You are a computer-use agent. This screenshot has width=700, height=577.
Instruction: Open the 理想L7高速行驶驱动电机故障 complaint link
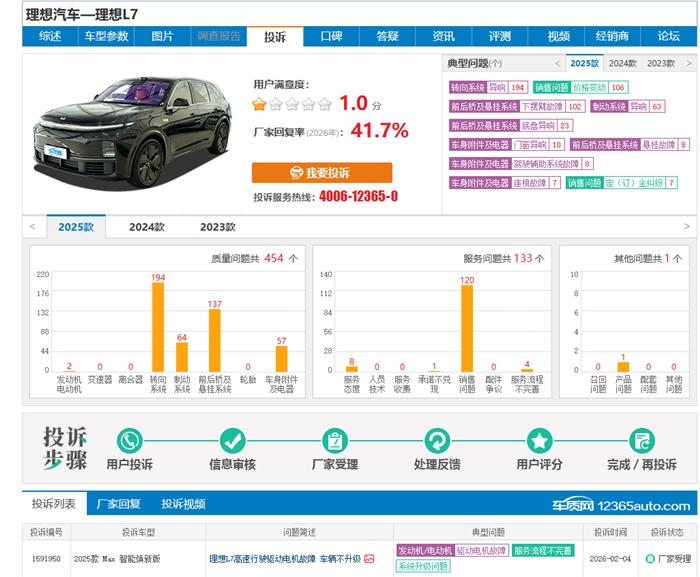click(262, 559)
